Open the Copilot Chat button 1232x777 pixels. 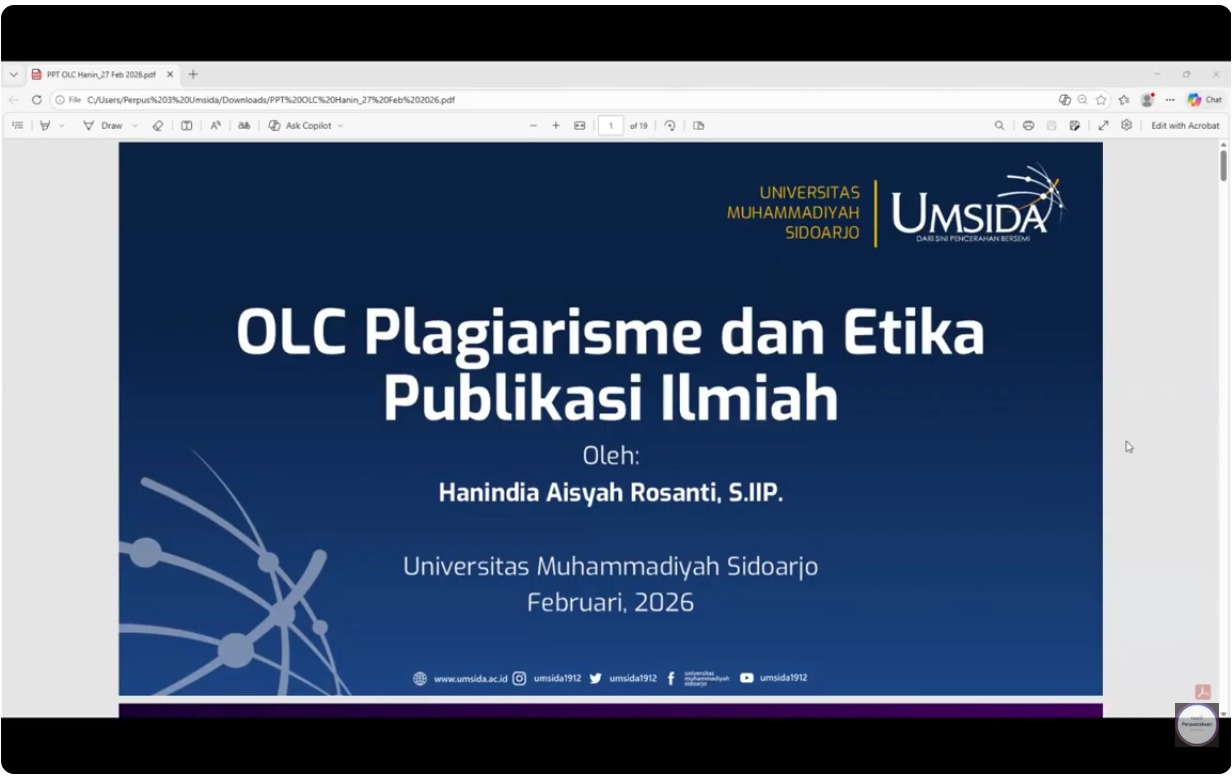click(1204, 100)
